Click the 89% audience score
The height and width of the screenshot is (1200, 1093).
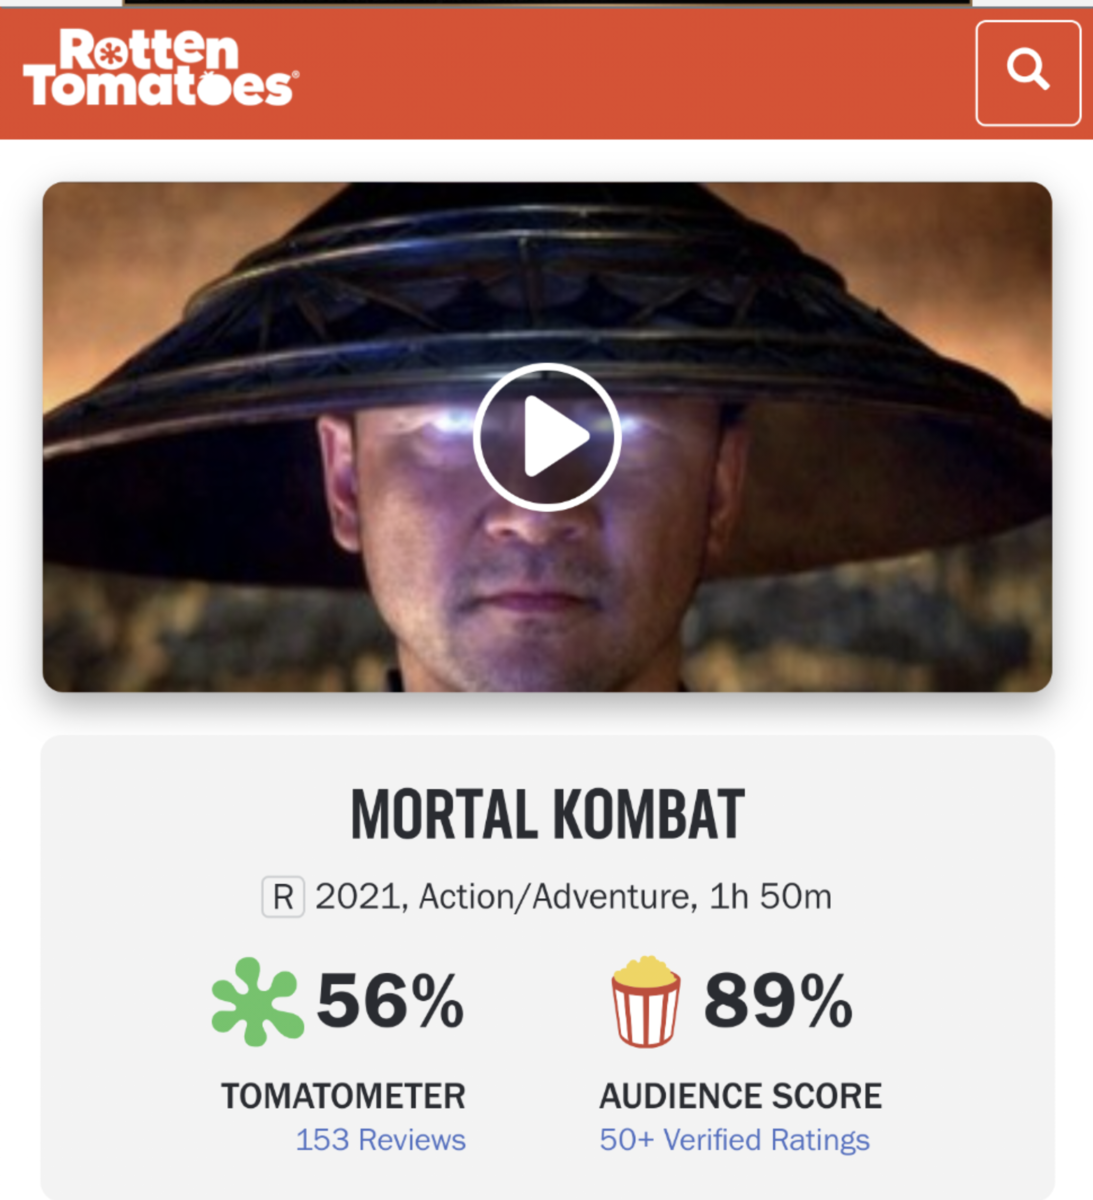point(779,1001)
